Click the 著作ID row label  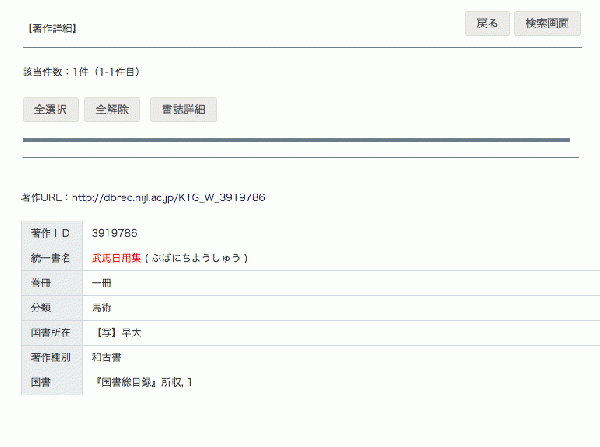(x=50, y=233)
